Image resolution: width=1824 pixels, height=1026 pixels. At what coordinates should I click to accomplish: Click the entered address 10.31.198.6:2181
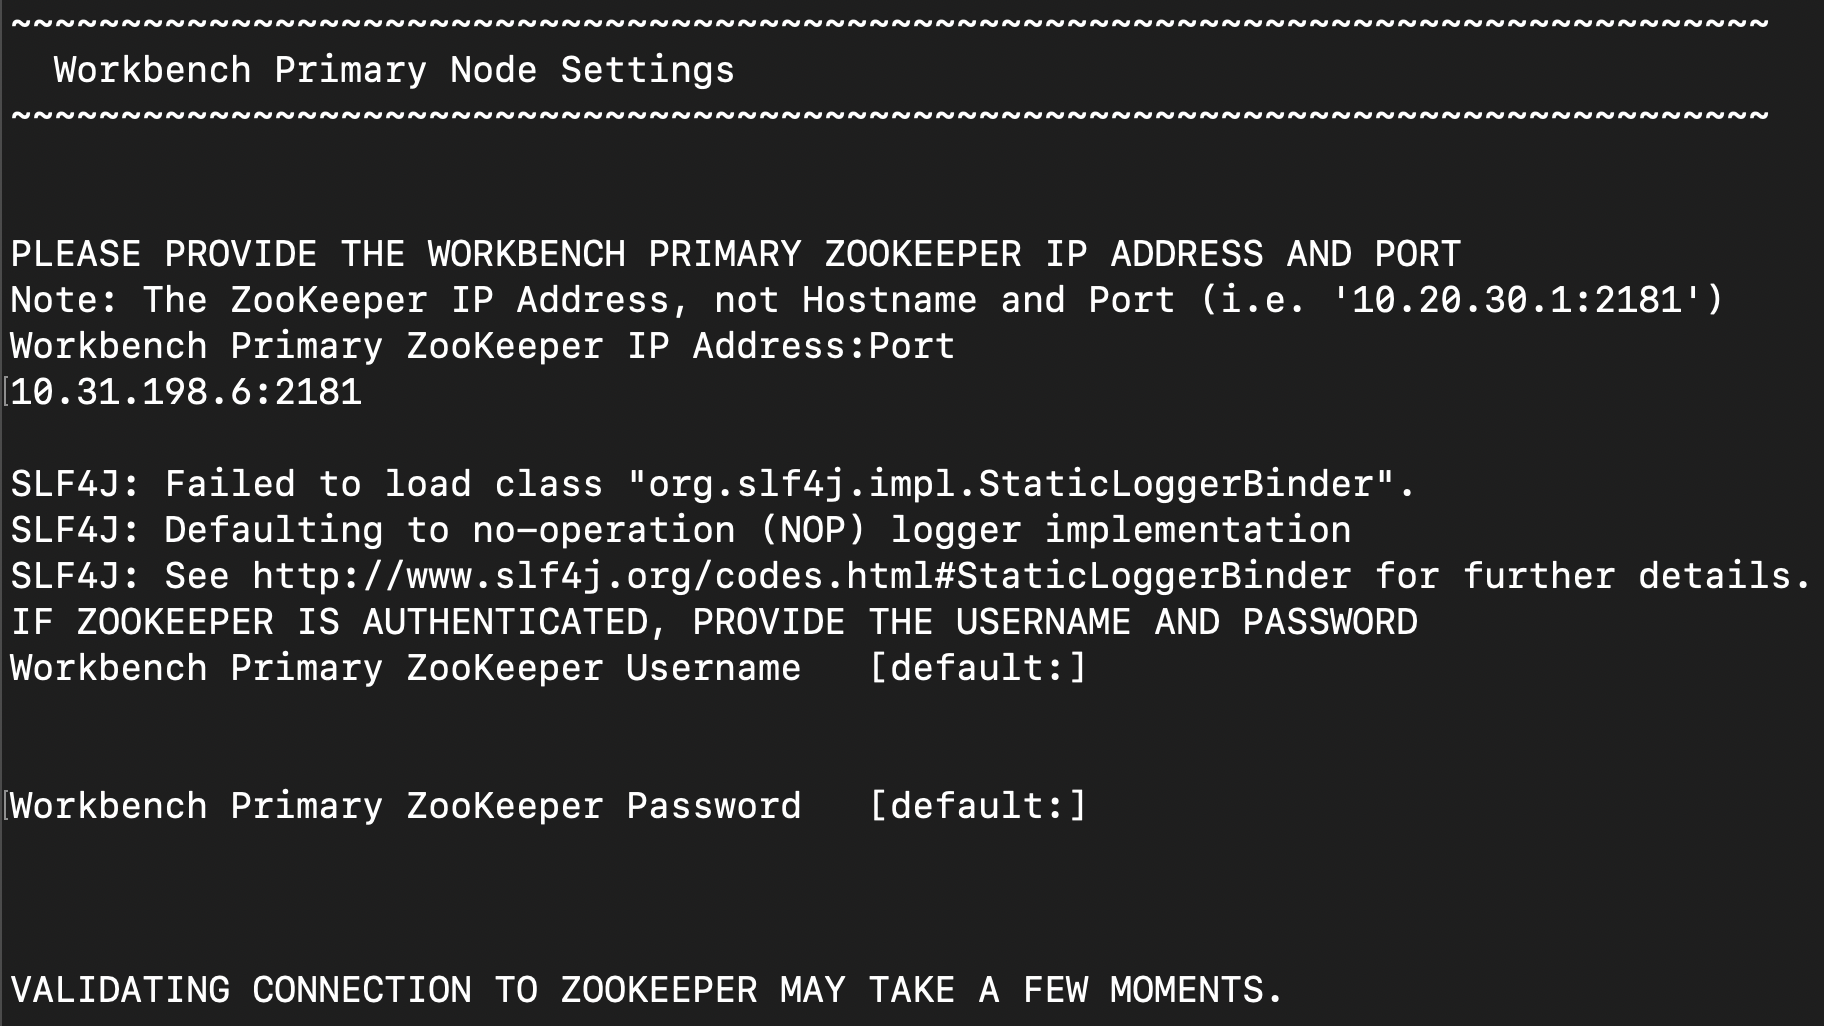coord(186,392)
